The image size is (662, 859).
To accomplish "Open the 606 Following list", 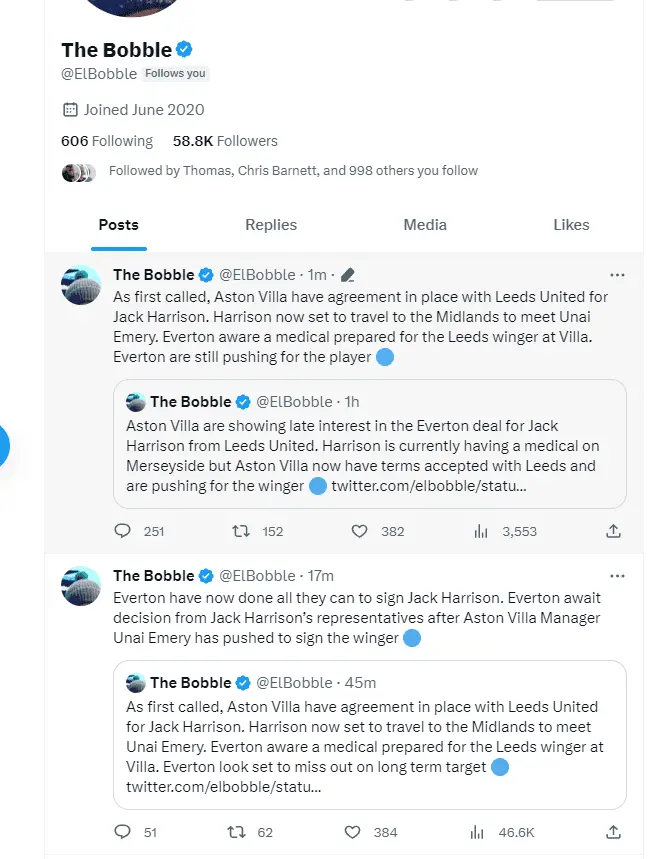I will 107,141.
